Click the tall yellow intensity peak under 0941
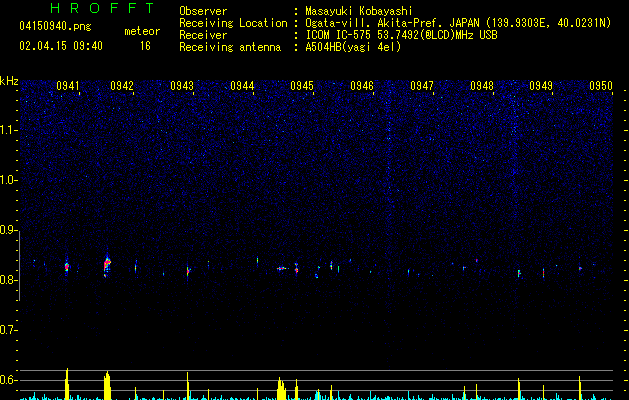 click(x=67, y=384)
